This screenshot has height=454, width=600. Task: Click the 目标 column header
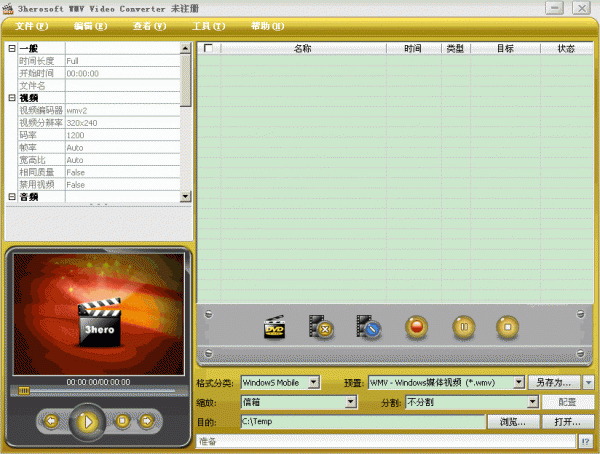tap(505, 48)
